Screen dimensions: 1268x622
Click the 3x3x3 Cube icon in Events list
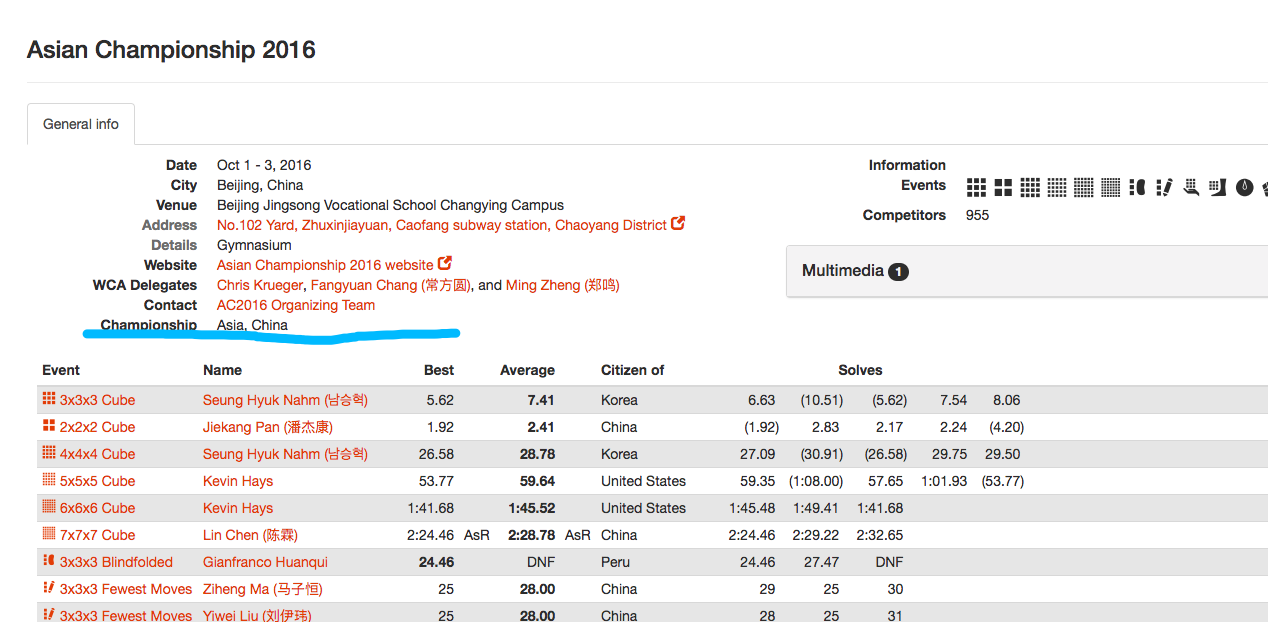(976, 187)
